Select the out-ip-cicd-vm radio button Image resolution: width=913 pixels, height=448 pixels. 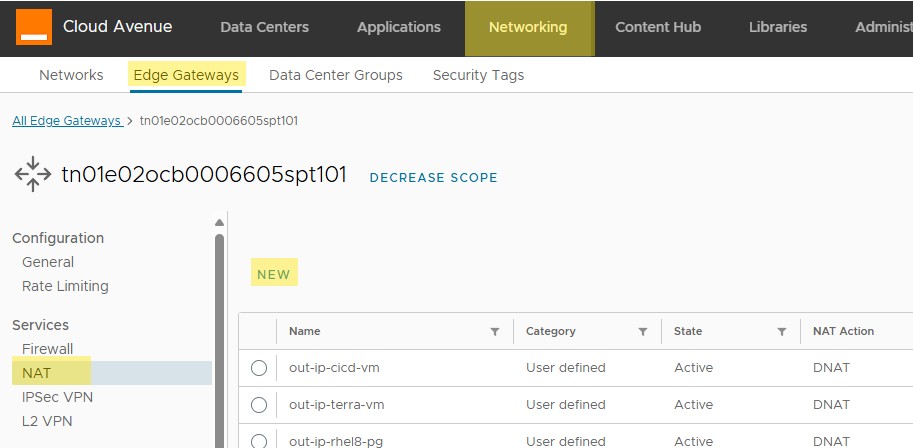coord(259,368)
